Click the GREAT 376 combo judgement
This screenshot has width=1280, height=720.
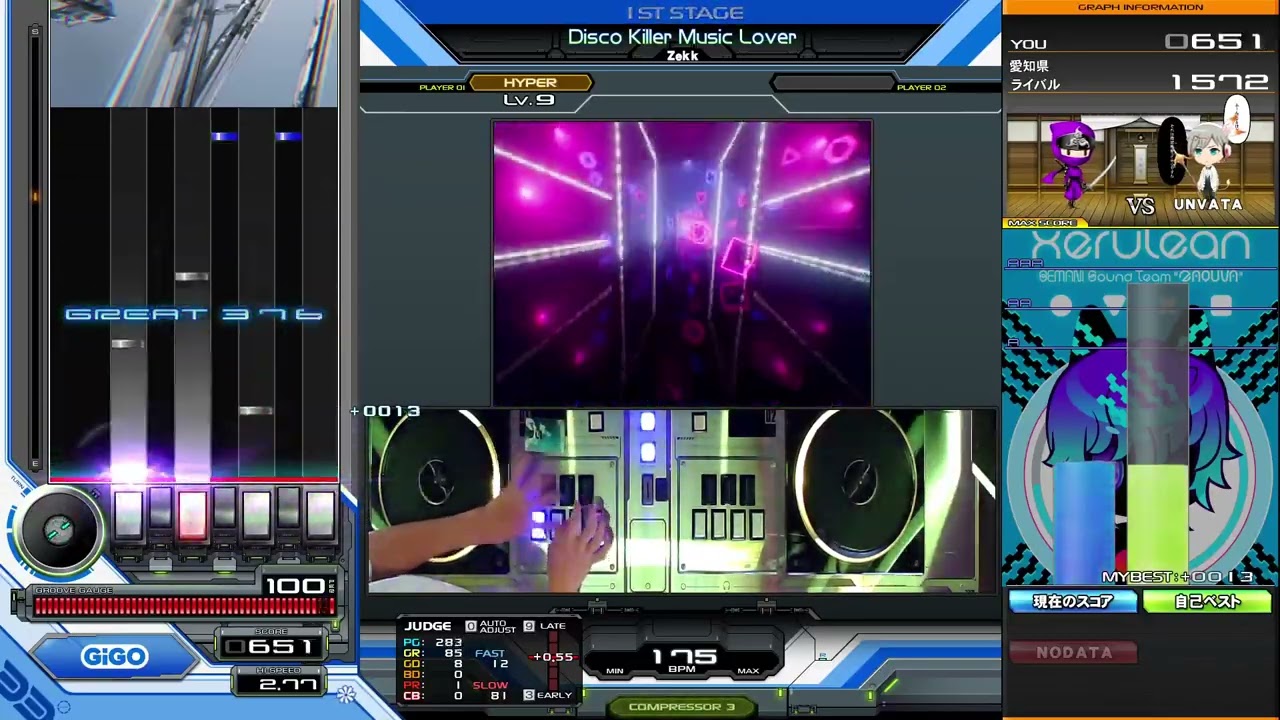(x=194, y=314)
